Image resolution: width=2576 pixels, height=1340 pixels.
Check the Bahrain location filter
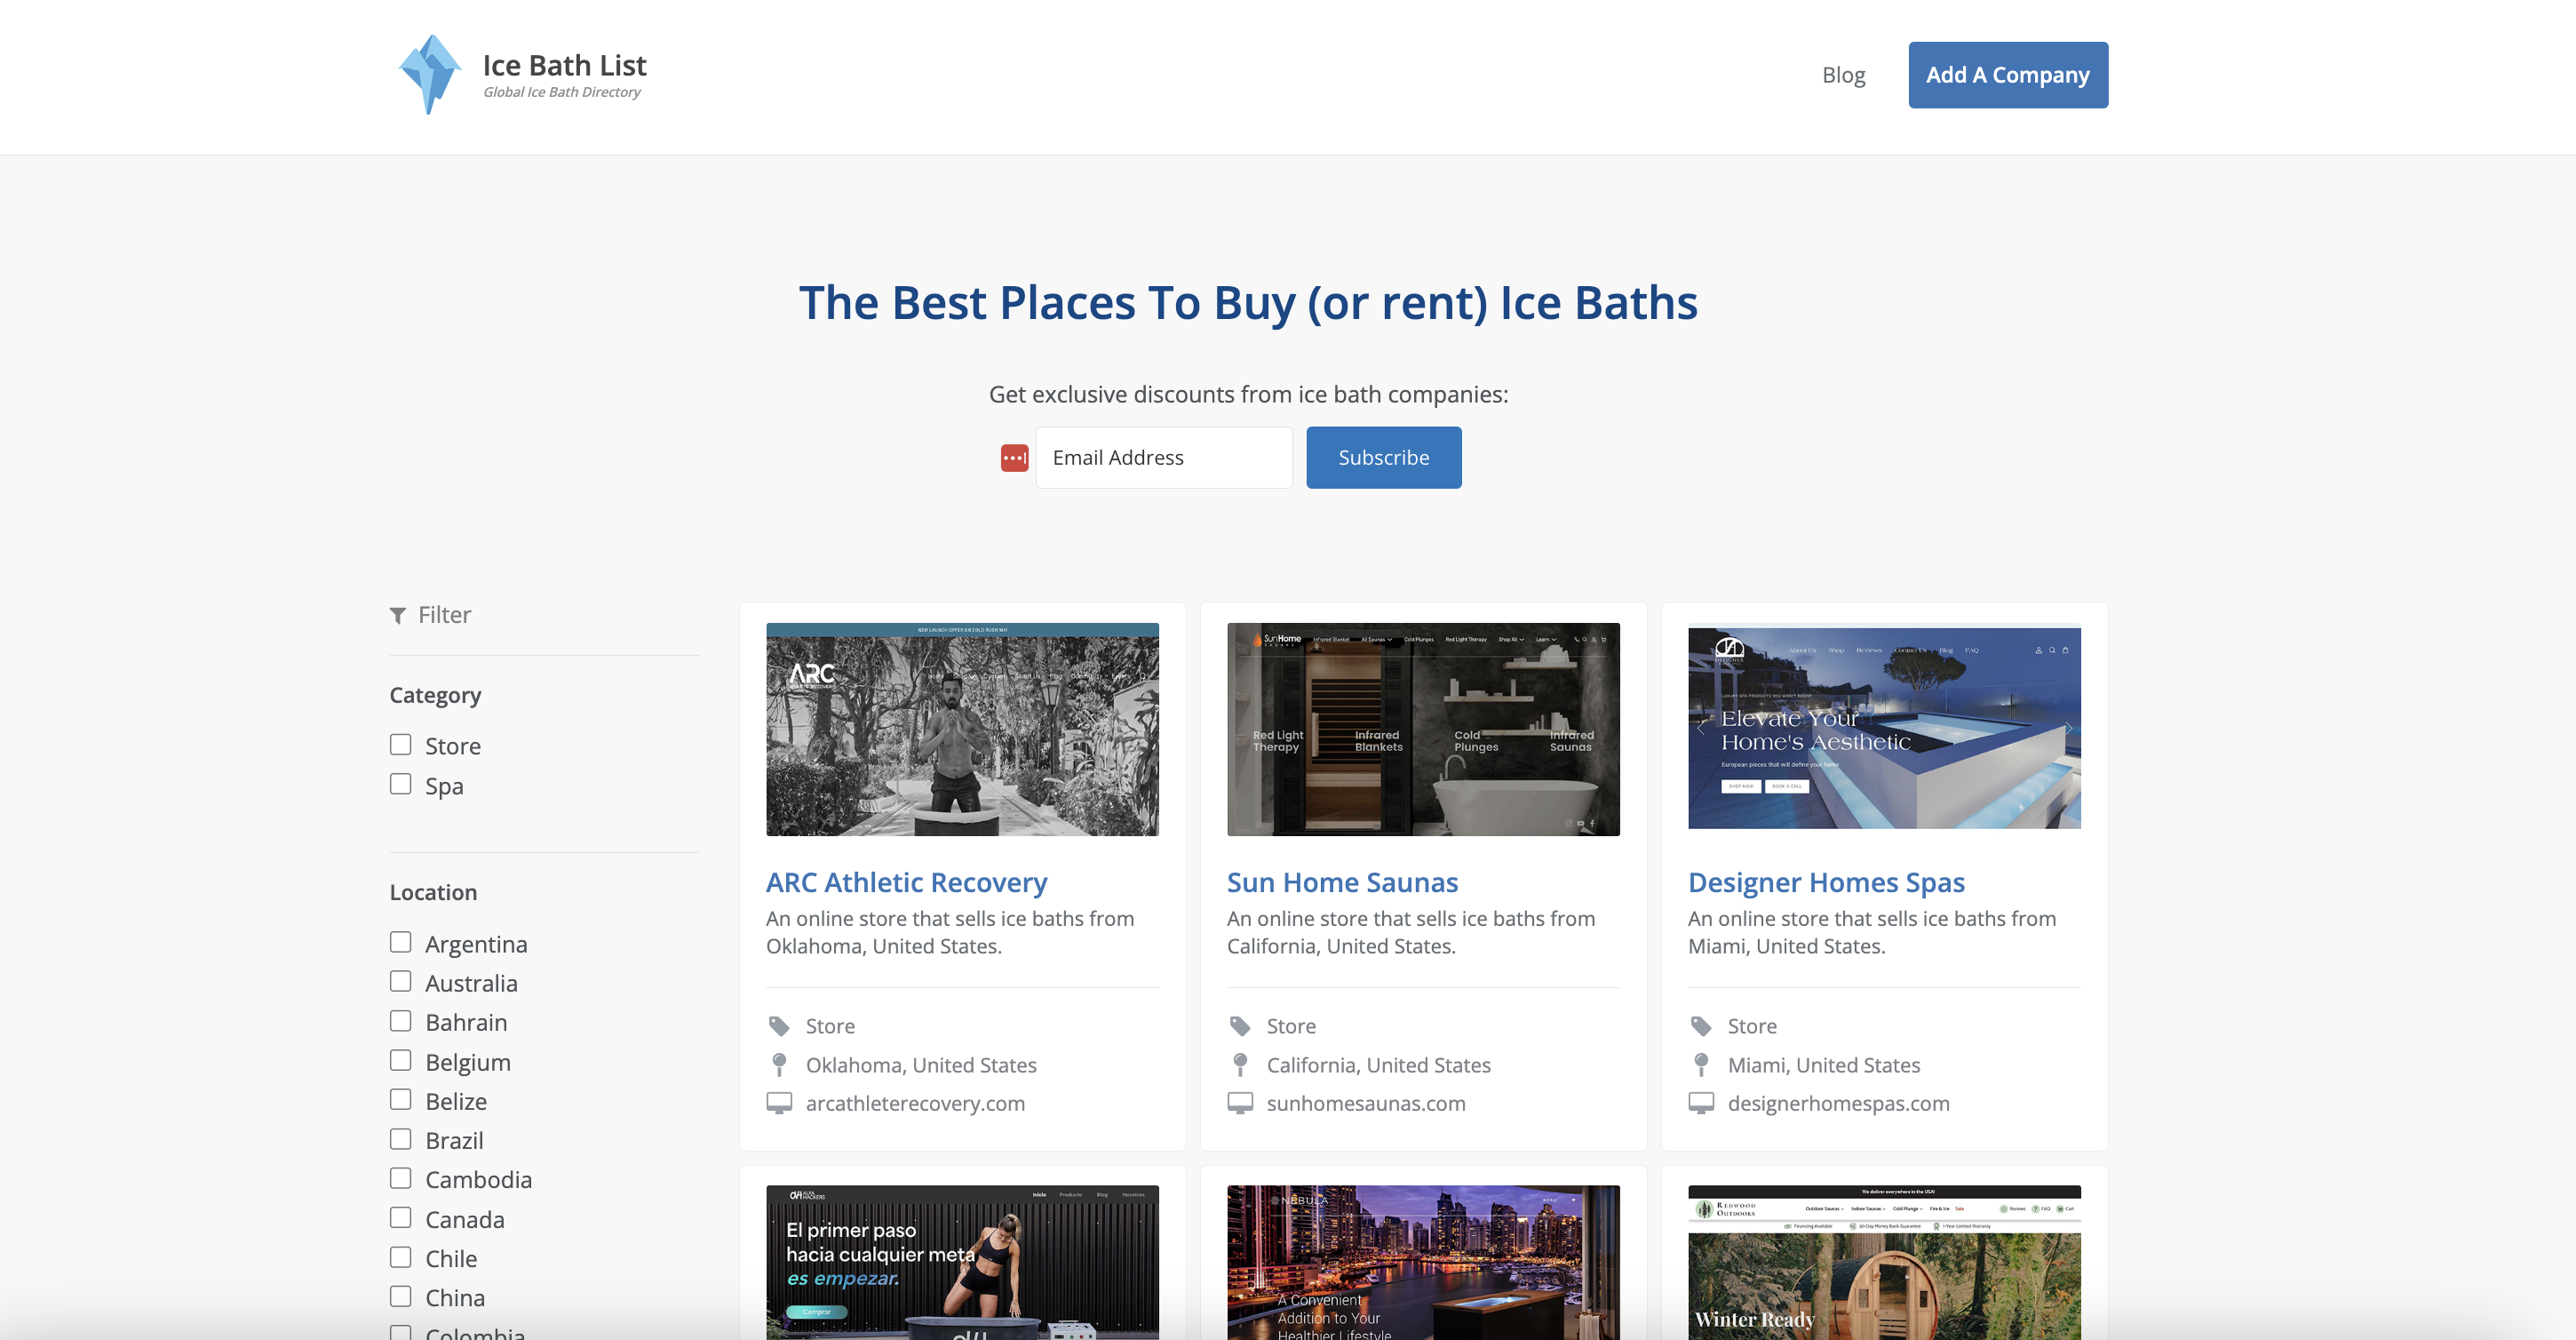point(401,1021)
